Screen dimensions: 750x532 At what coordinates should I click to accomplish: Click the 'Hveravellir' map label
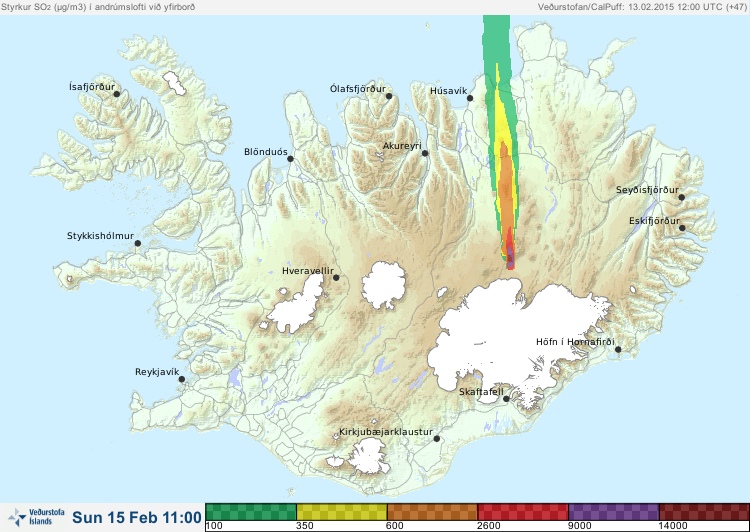coord(308,271)
